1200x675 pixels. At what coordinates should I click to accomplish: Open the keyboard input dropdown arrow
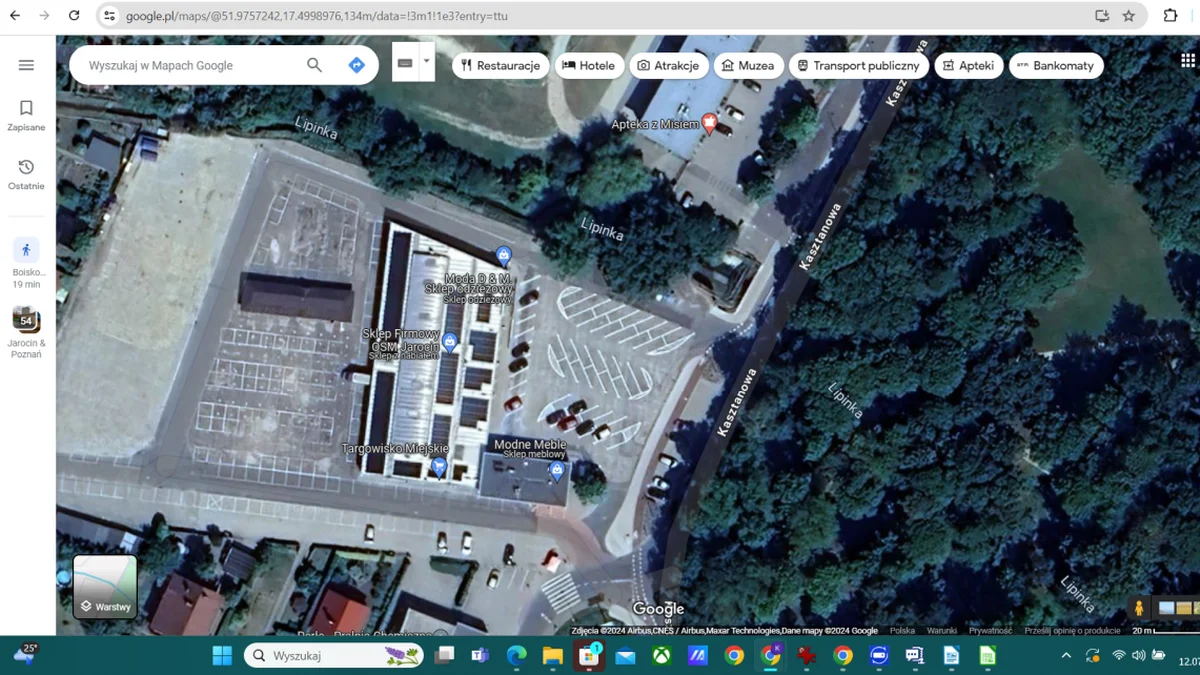point(427,61)
